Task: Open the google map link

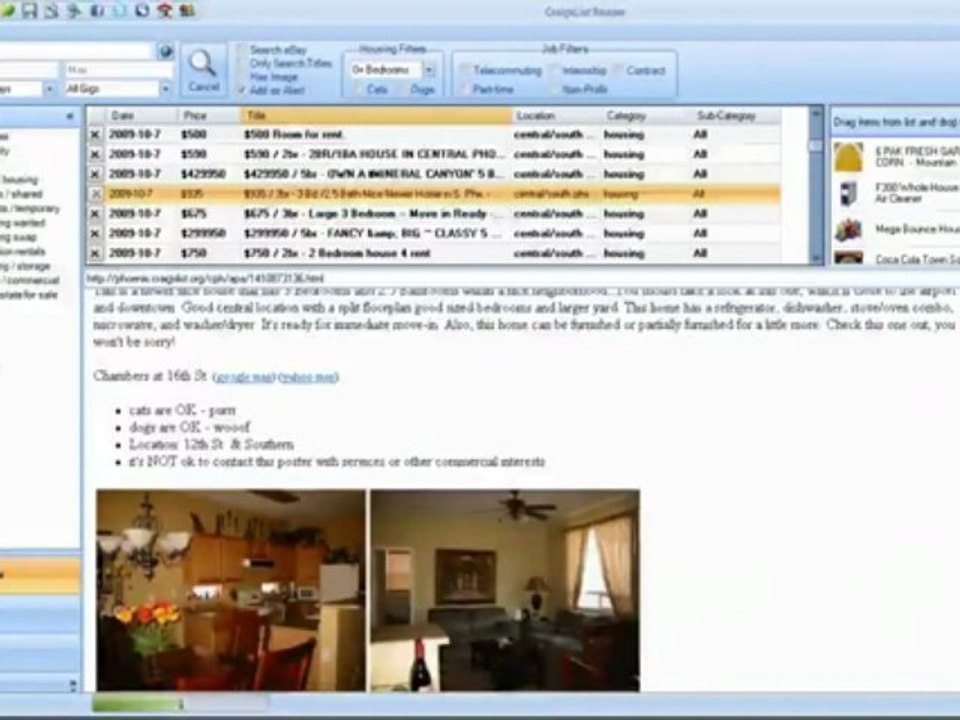Action: (x=244, y=377)
